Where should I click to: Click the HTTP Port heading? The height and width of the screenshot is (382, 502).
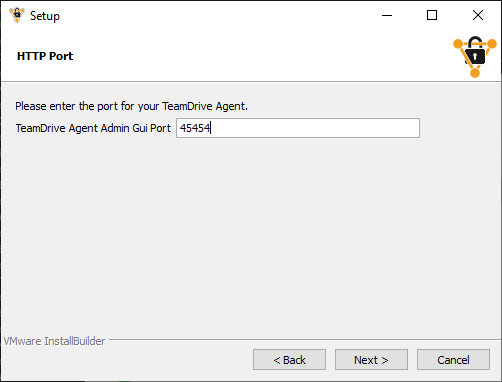coord(45,56)
